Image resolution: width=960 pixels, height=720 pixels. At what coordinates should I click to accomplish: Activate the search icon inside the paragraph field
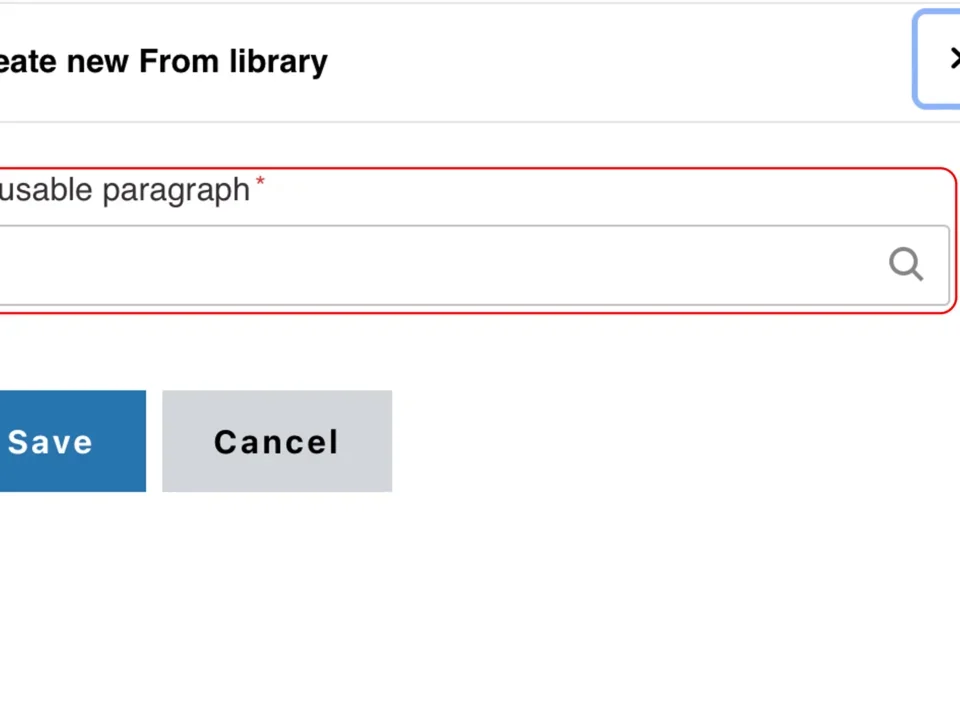[905, 264]
